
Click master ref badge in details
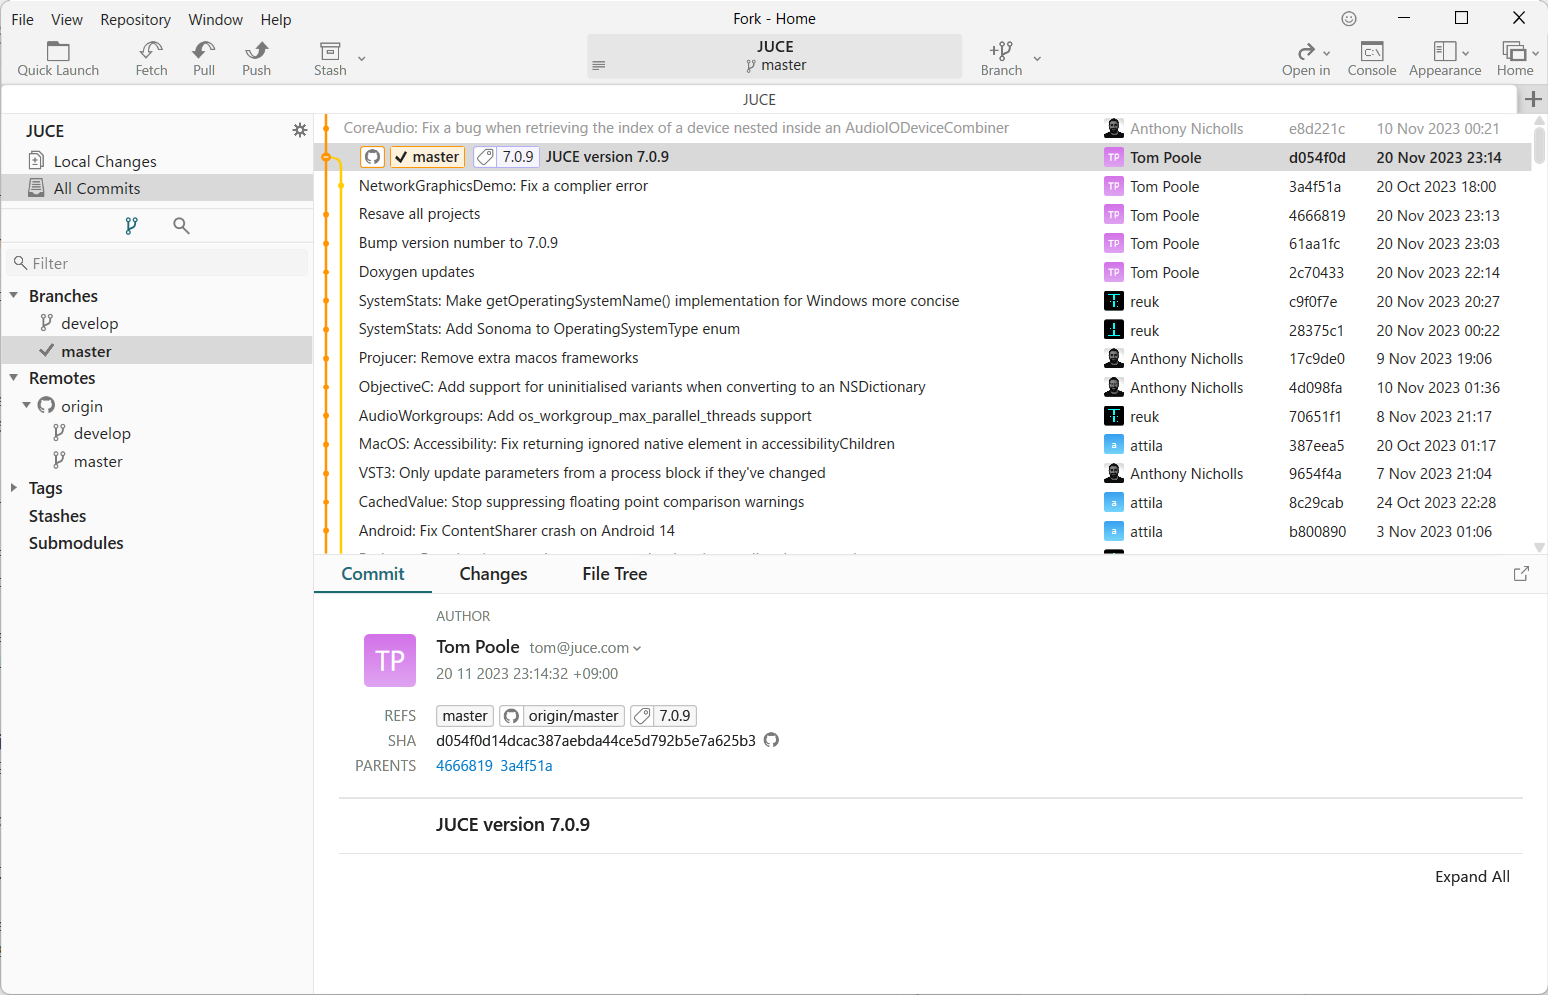[x=465, y=716]
